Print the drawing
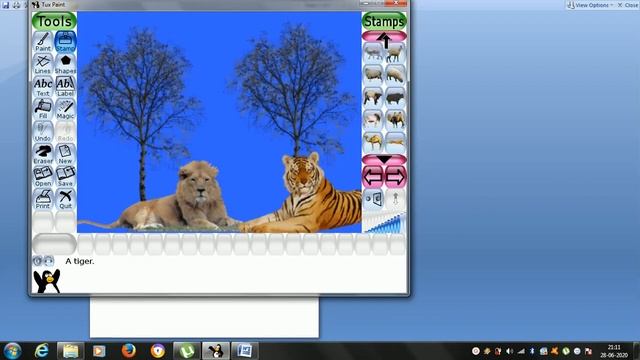Image resolution: width=640 pixels, height=360 pixels. (43, 199)
